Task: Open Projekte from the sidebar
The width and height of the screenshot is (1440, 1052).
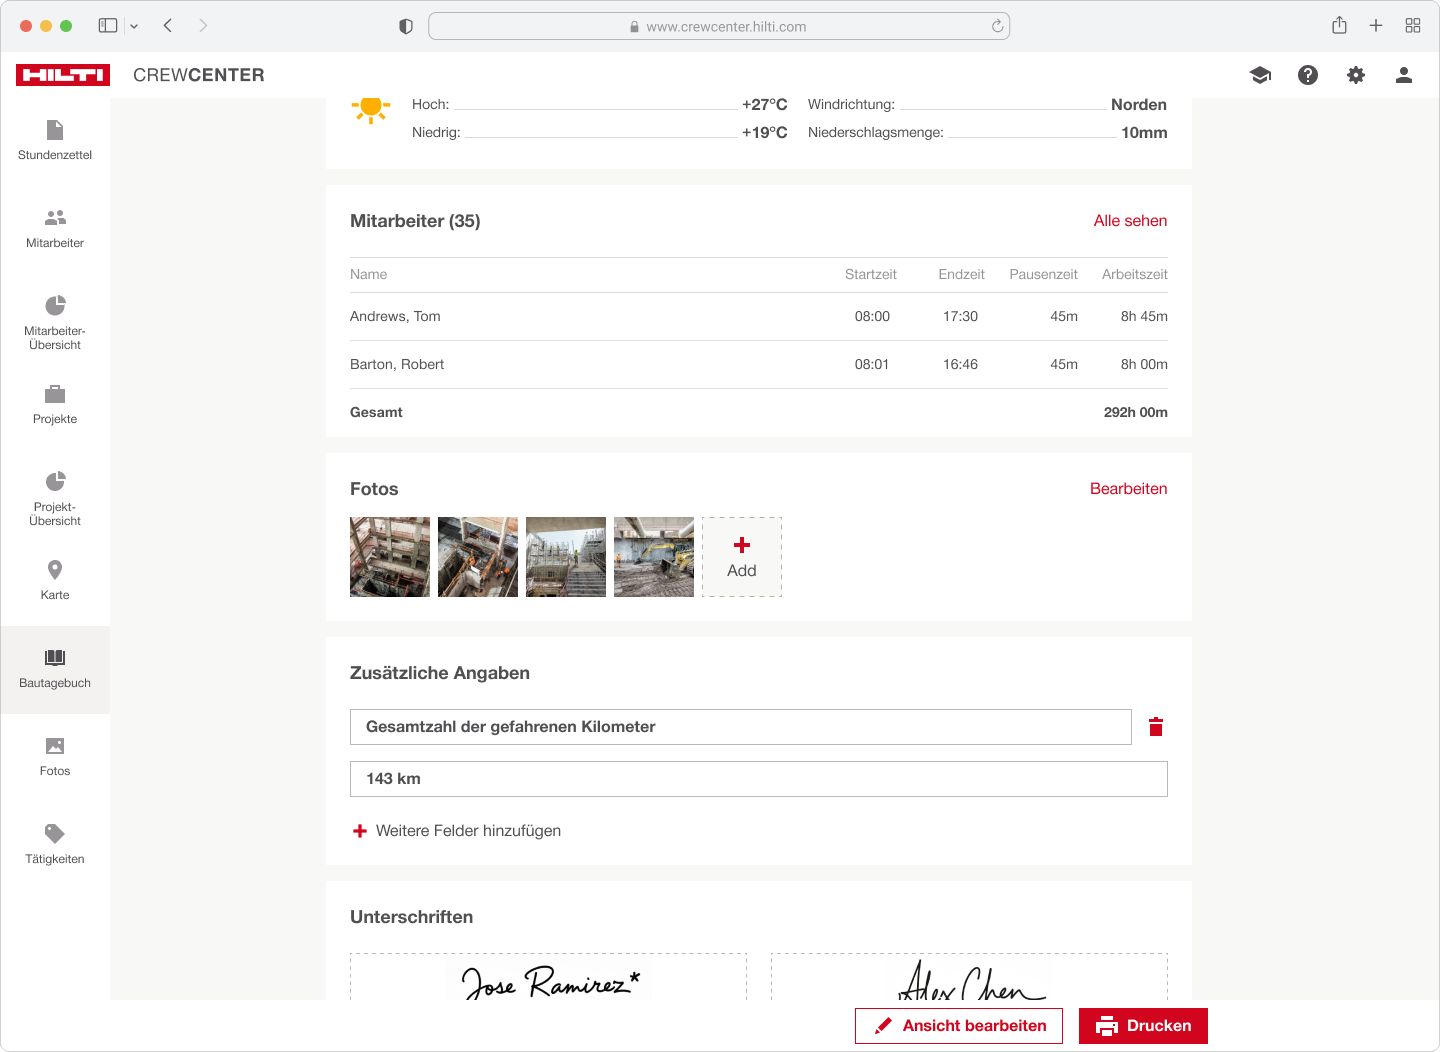Action: tap(55, 404)
